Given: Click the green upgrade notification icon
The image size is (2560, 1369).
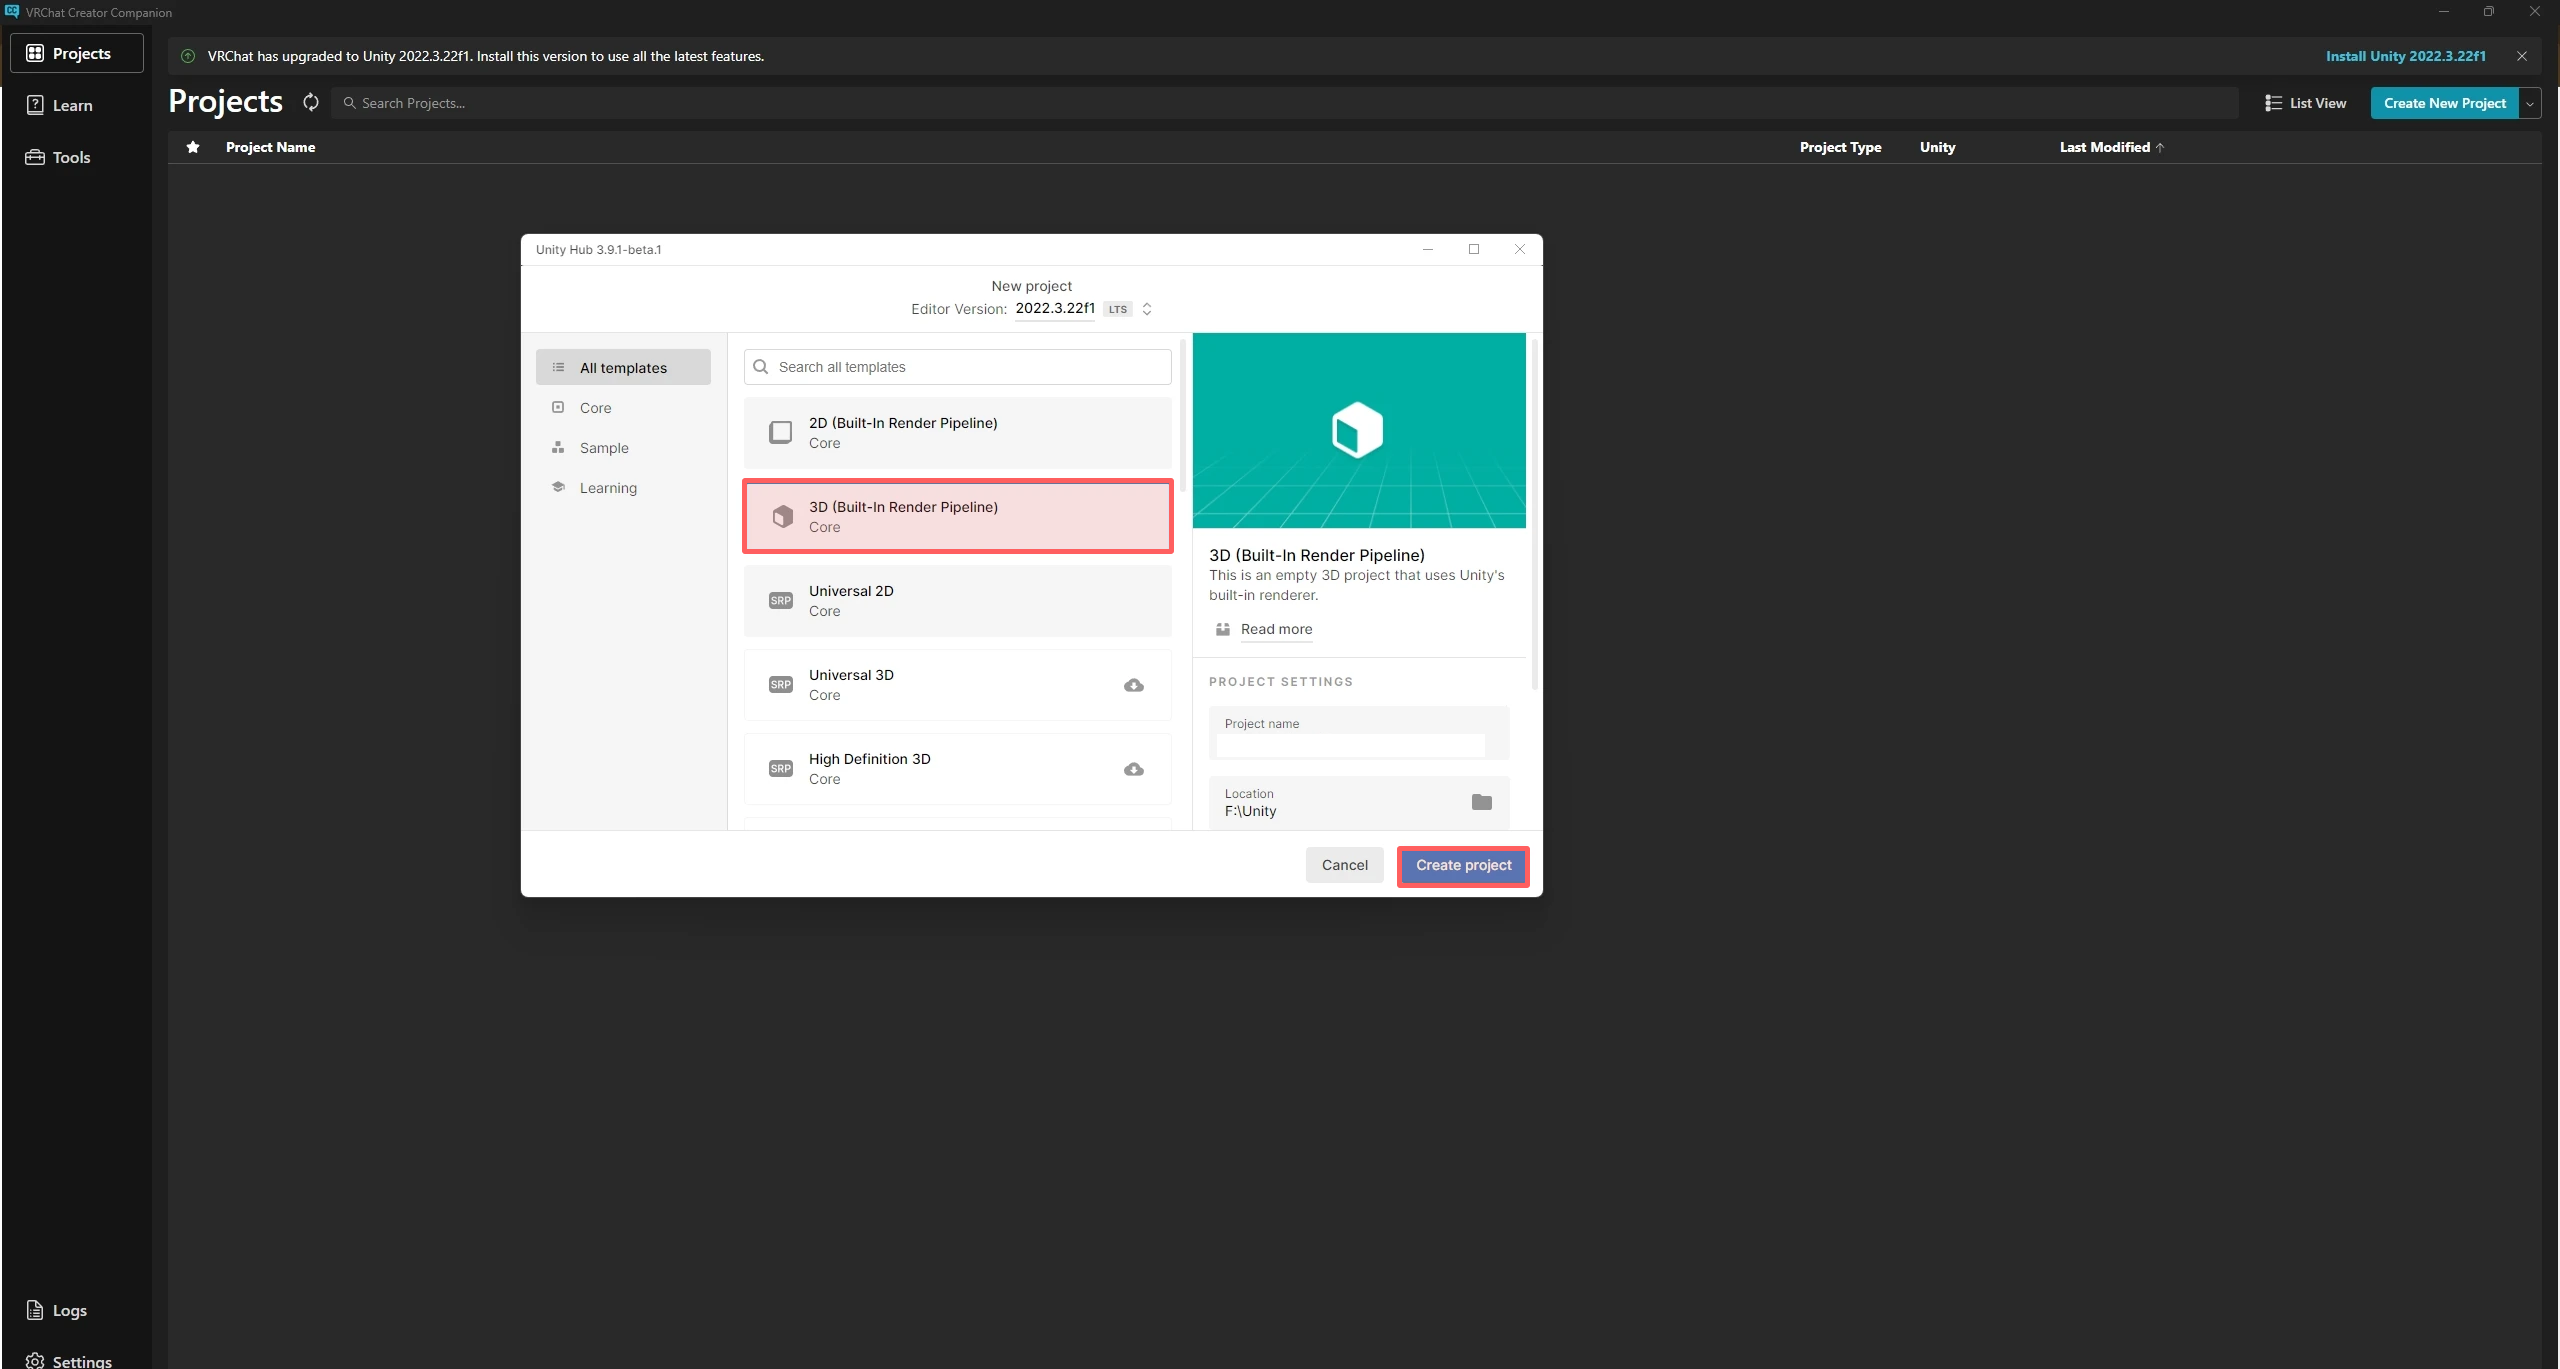Looking at the screenshot, I should 188,56.
